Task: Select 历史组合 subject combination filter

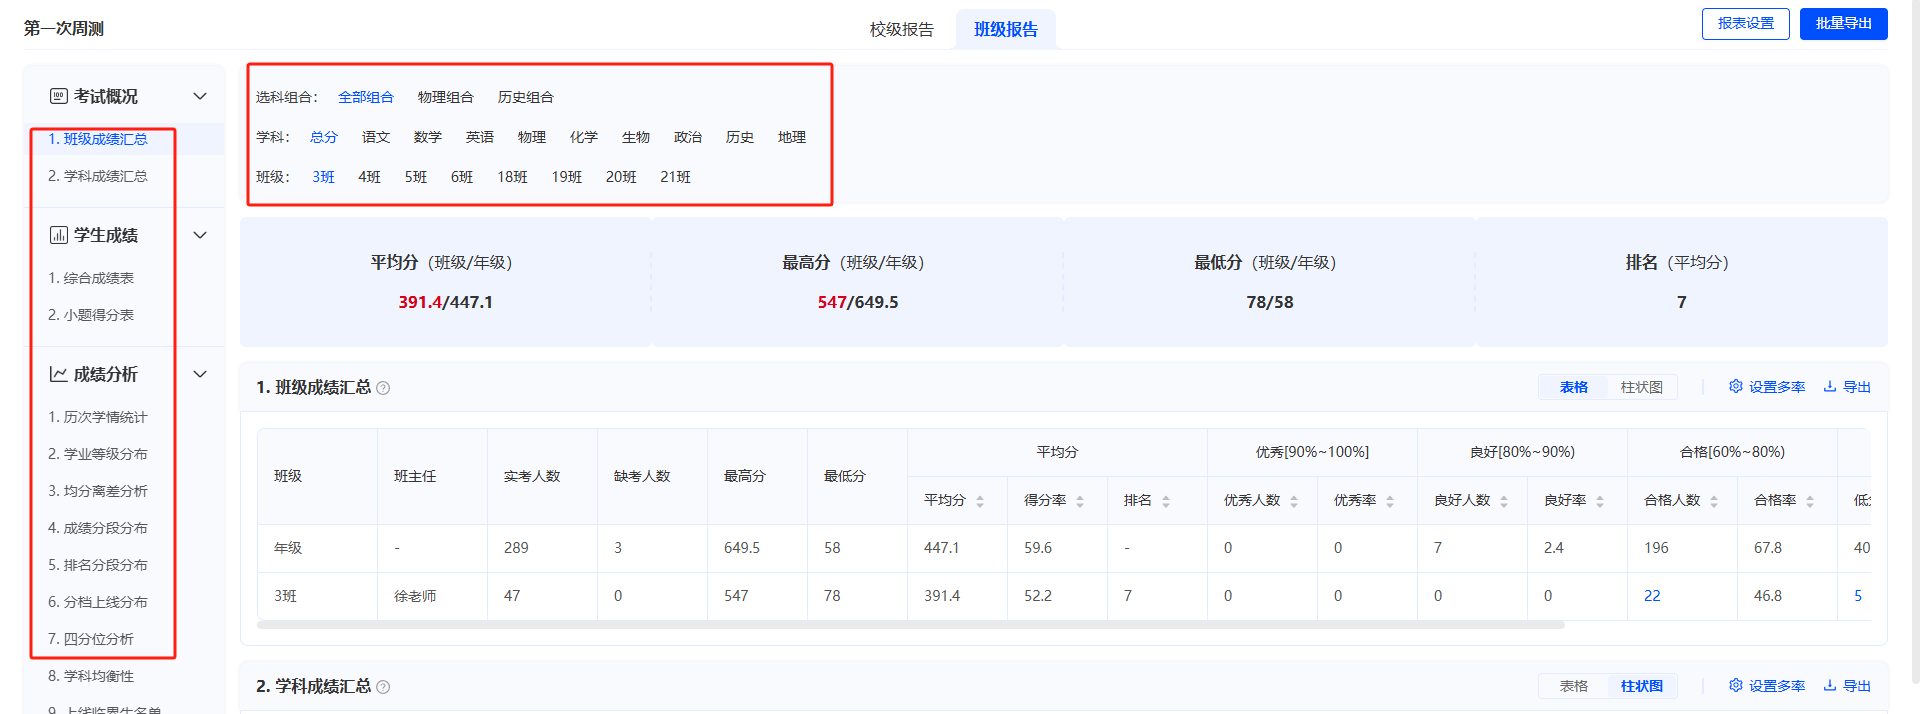Action: [x=526, y=97]
